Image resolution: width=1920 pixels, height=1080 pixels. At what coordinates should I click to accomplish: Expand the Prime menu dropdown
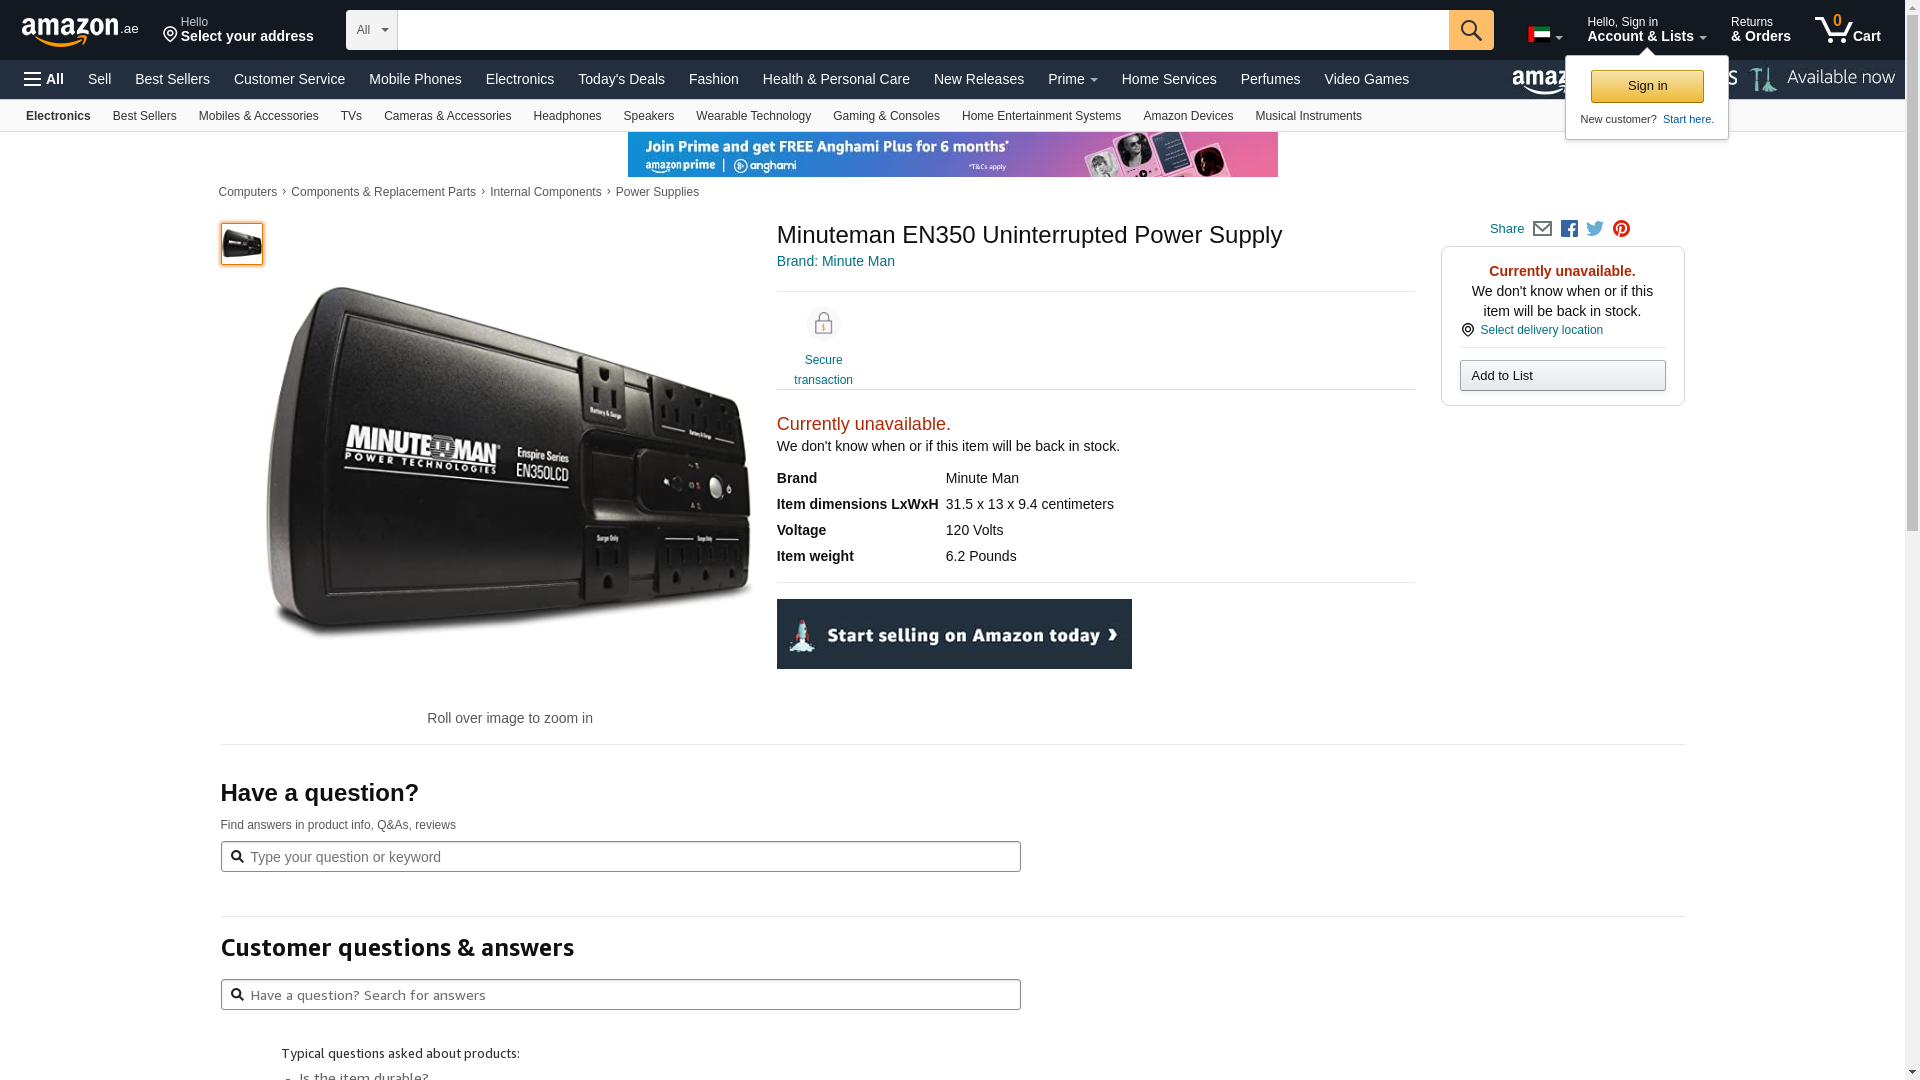tap(1072, 79)
